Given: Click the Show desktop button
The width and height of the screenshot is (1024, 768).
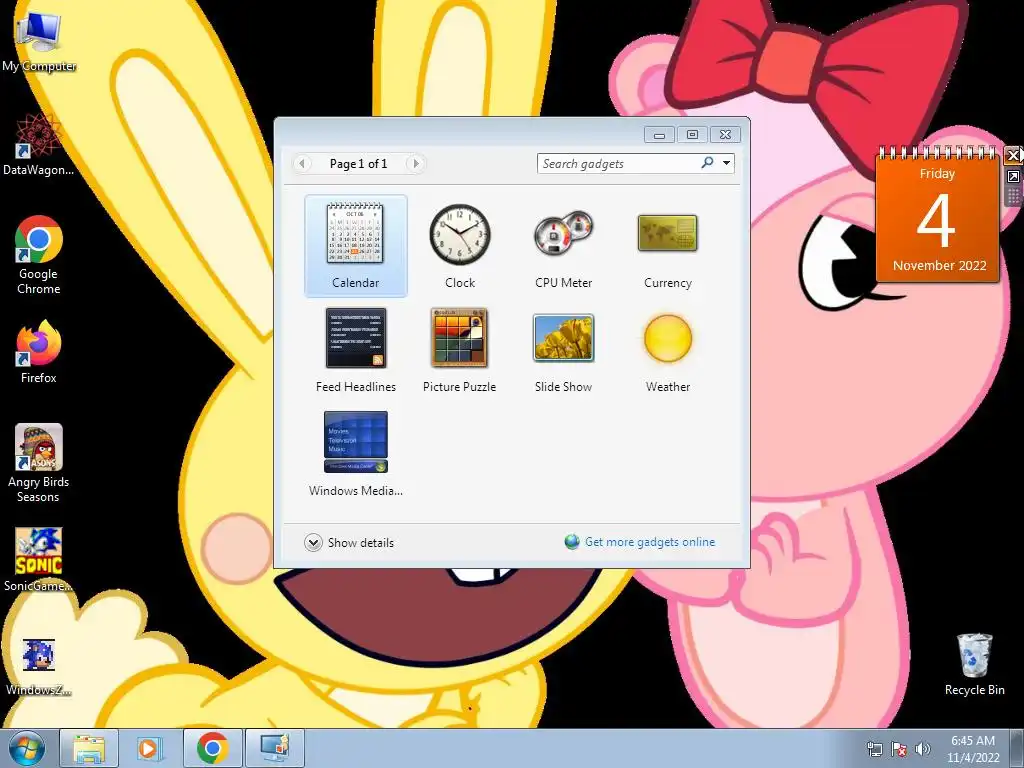Looking at the screenshot, I should point(1017,748).
